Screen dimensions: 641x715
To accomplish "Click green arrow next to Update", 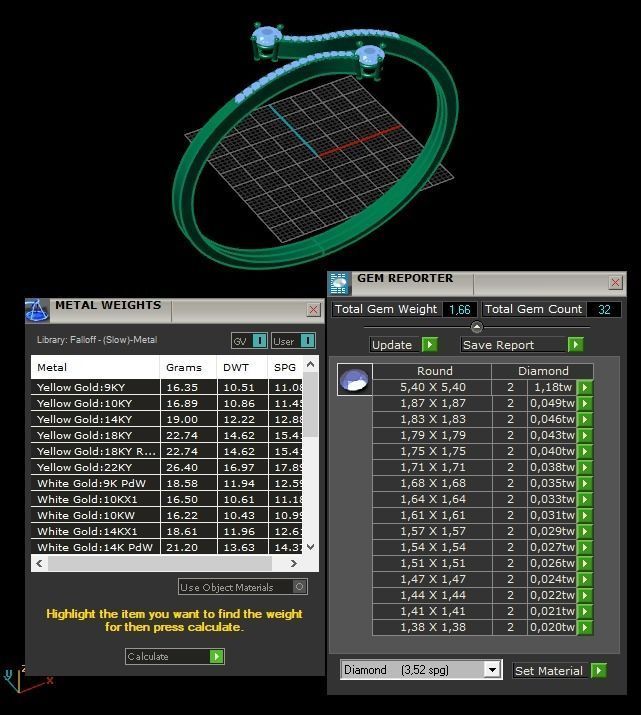I will tap(429, 345).
